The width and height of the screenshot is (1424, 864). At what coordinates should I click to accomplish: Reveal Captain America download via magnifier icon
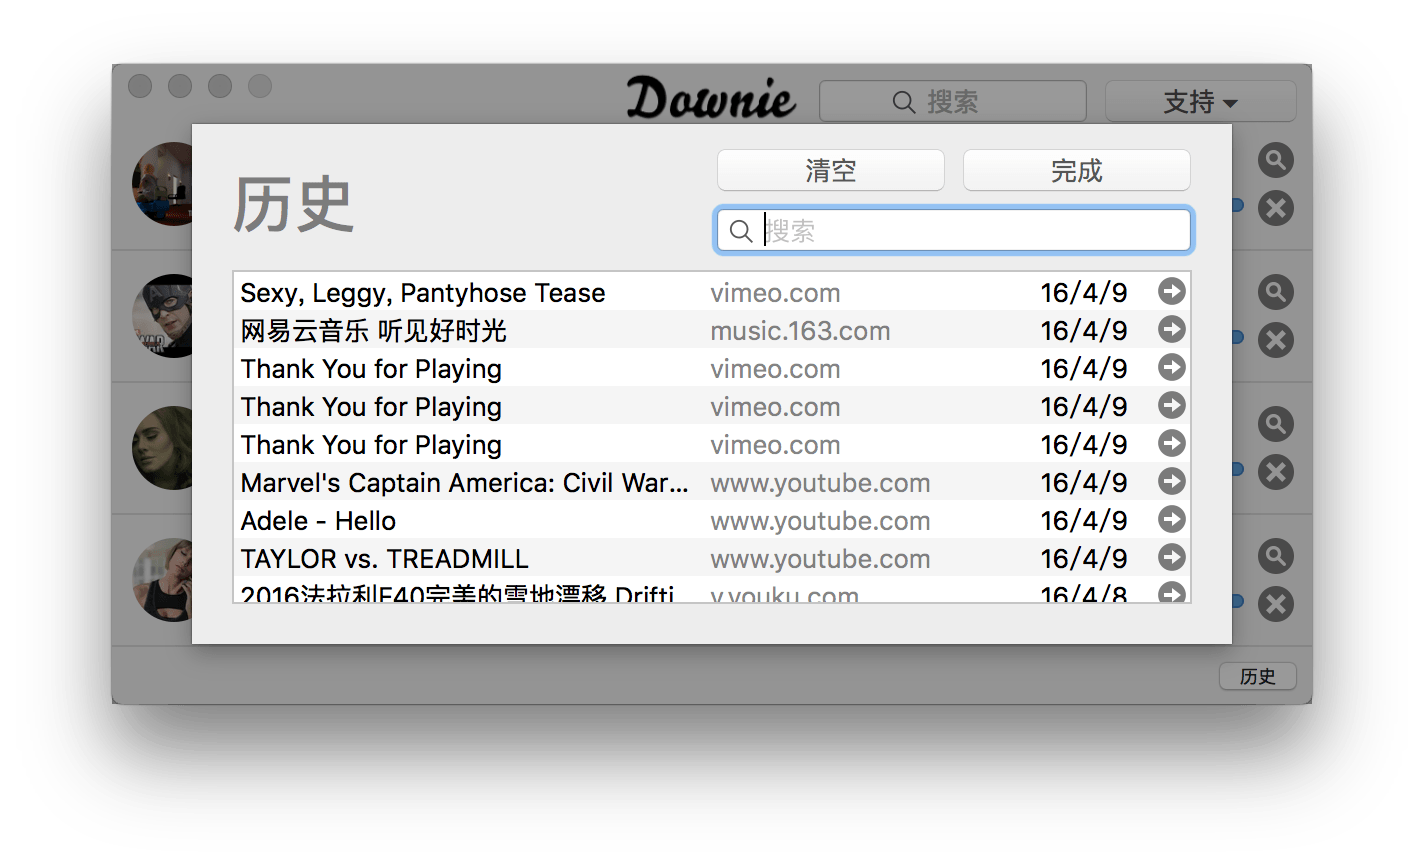[1275, 292]
